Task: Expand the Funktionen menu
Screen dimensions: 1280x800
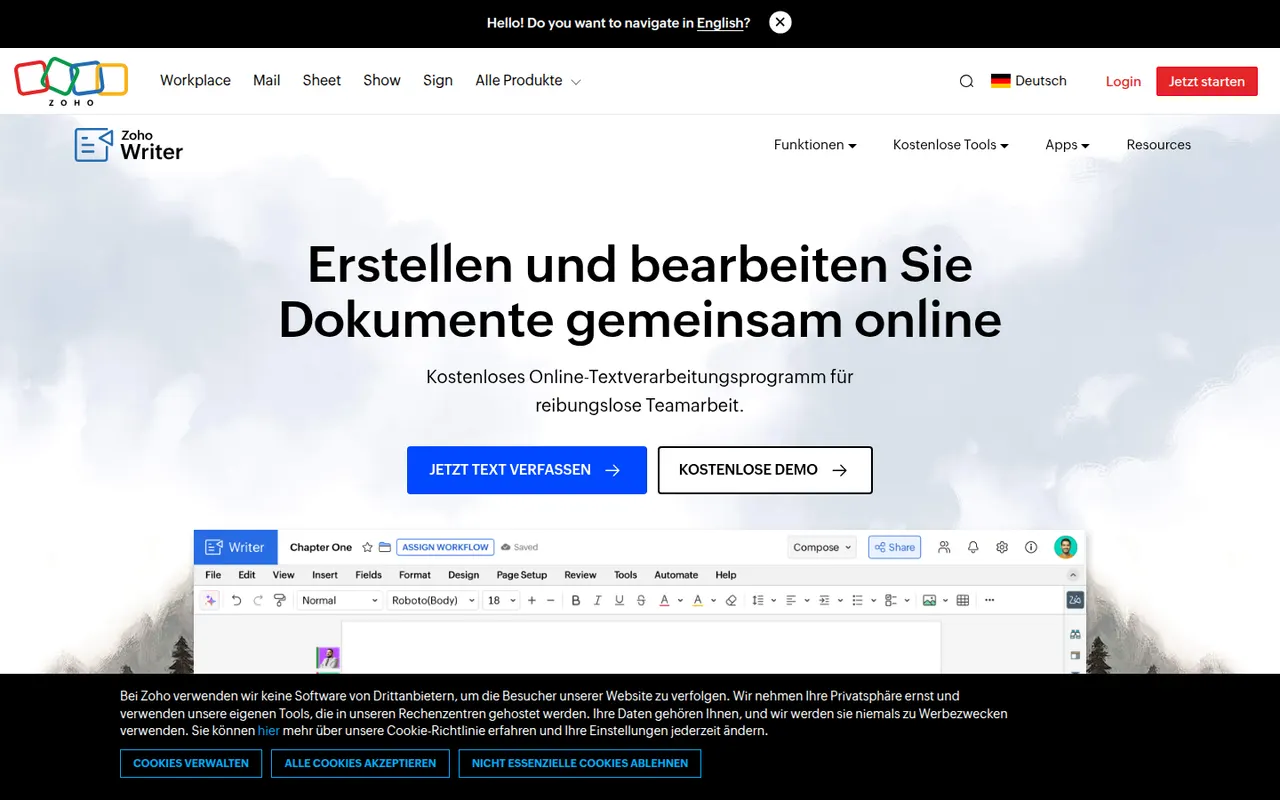Action: click(815, 145)
